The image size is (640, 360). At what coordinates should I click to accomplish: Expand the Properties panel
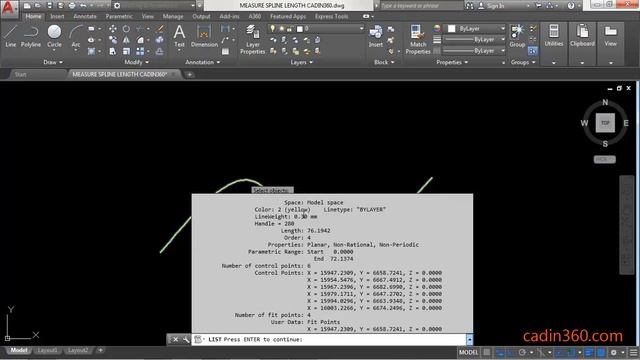click(x=452, y=62)
